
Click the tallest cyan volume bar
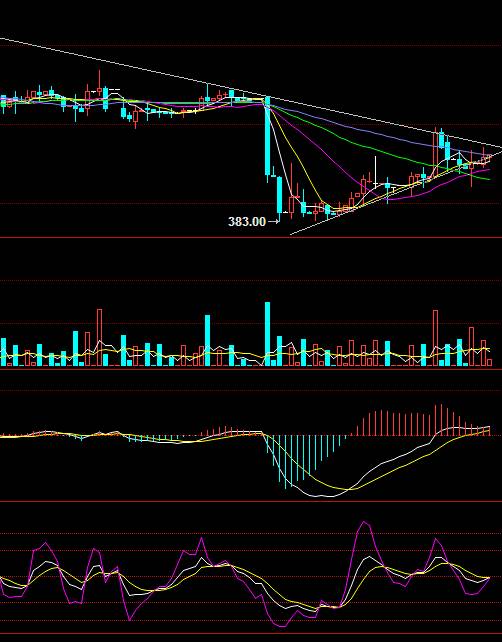coord(267,334)
